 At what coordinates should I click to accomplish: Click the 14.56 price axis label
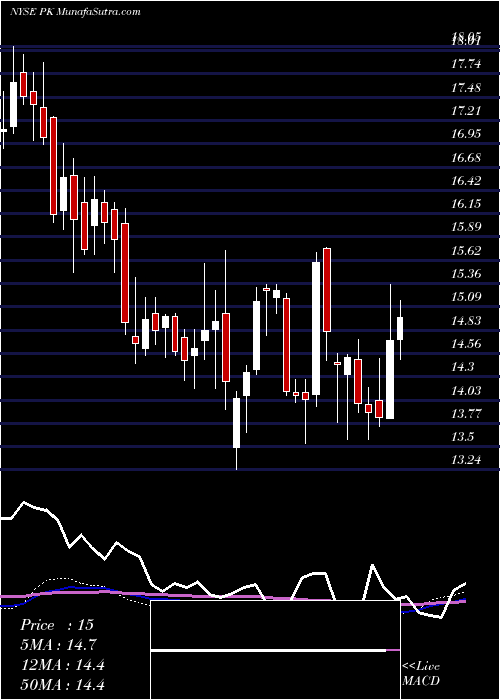(466, 344)
